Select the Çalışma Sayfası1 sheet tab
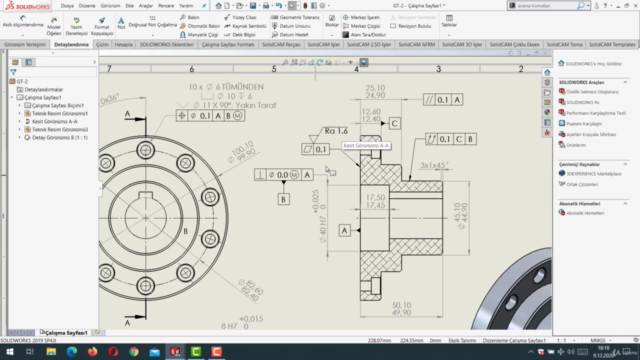Image resolution: width=640 pixels, height=360 pixels. pyautogui.click(x=64, y=333)
